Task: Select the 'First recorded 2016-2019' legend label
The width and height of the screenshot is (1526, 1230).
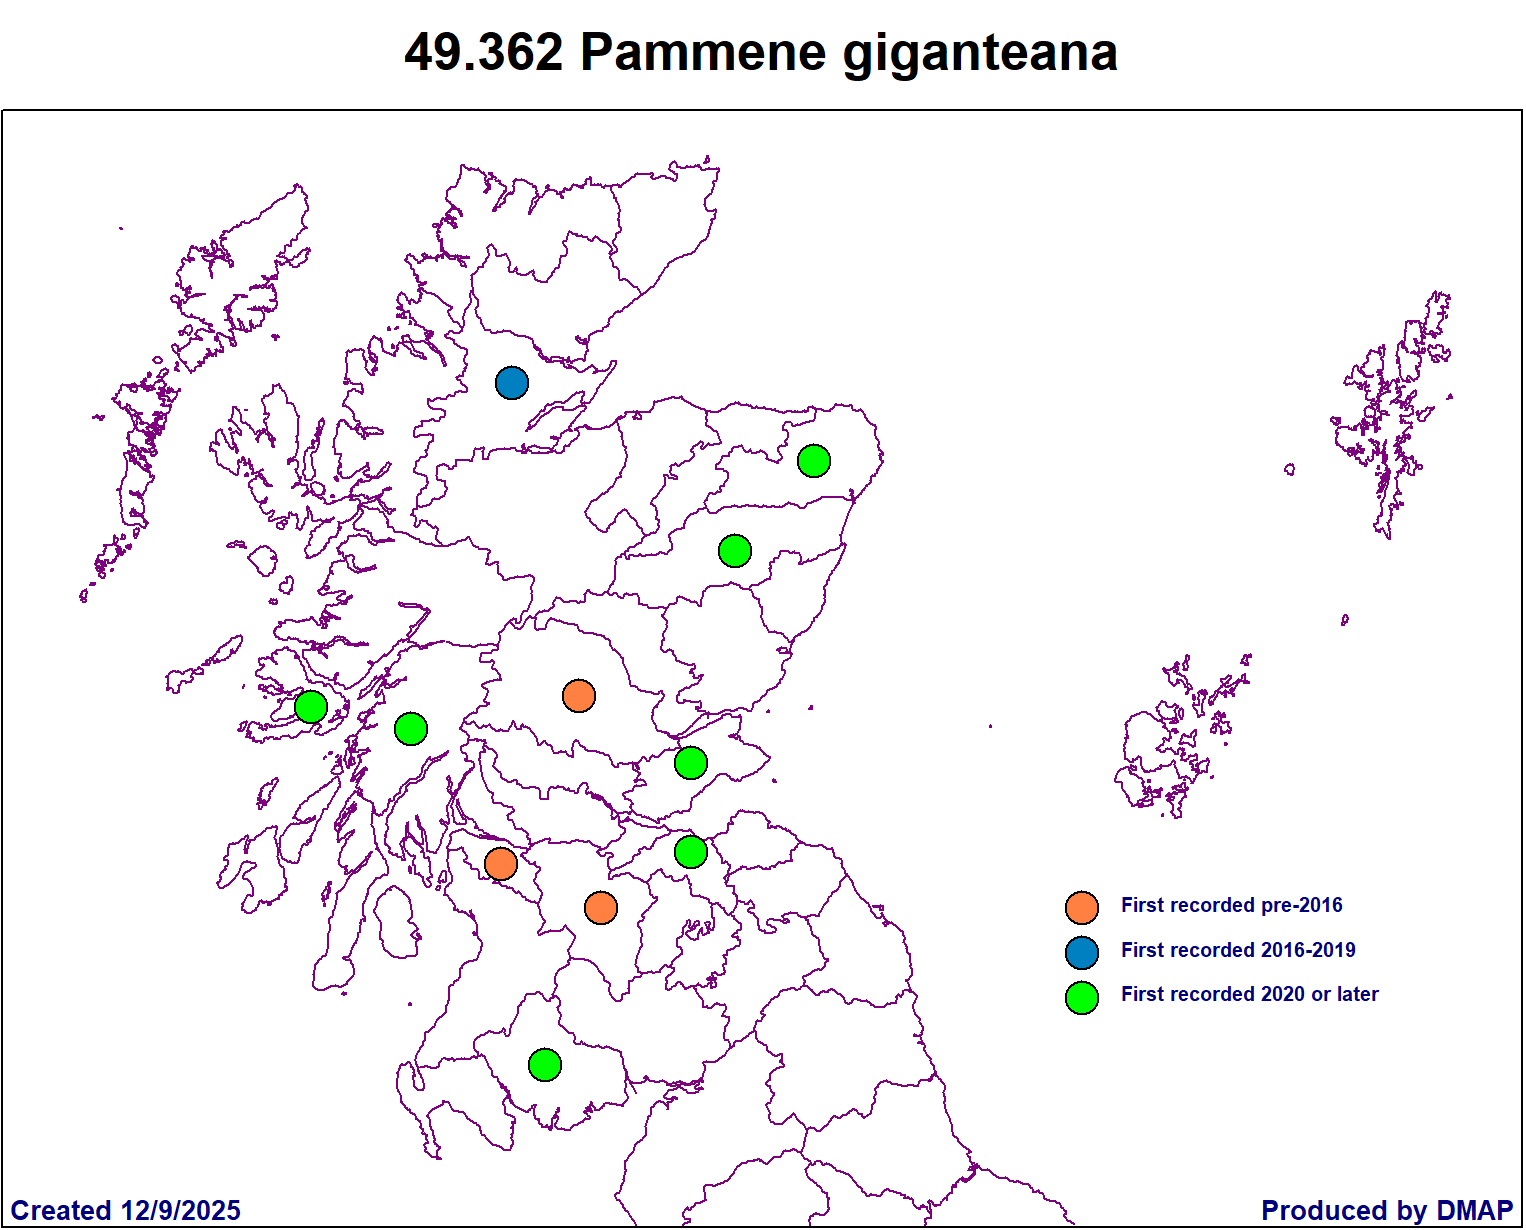Action: [1238, 951]
